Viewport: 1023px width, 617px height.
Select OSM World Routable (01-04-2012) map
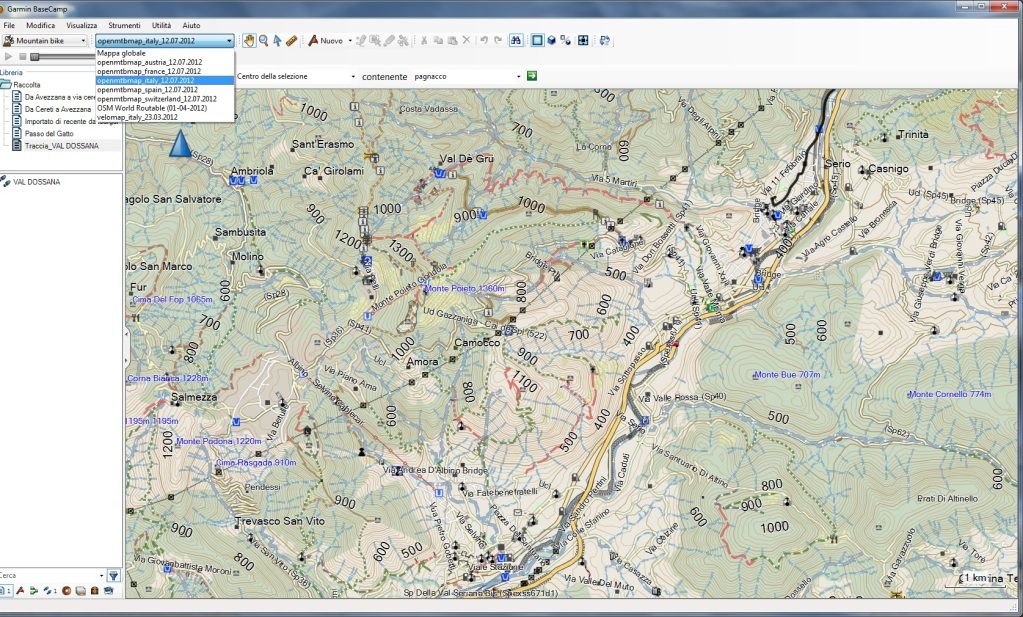tap(165, 108)
